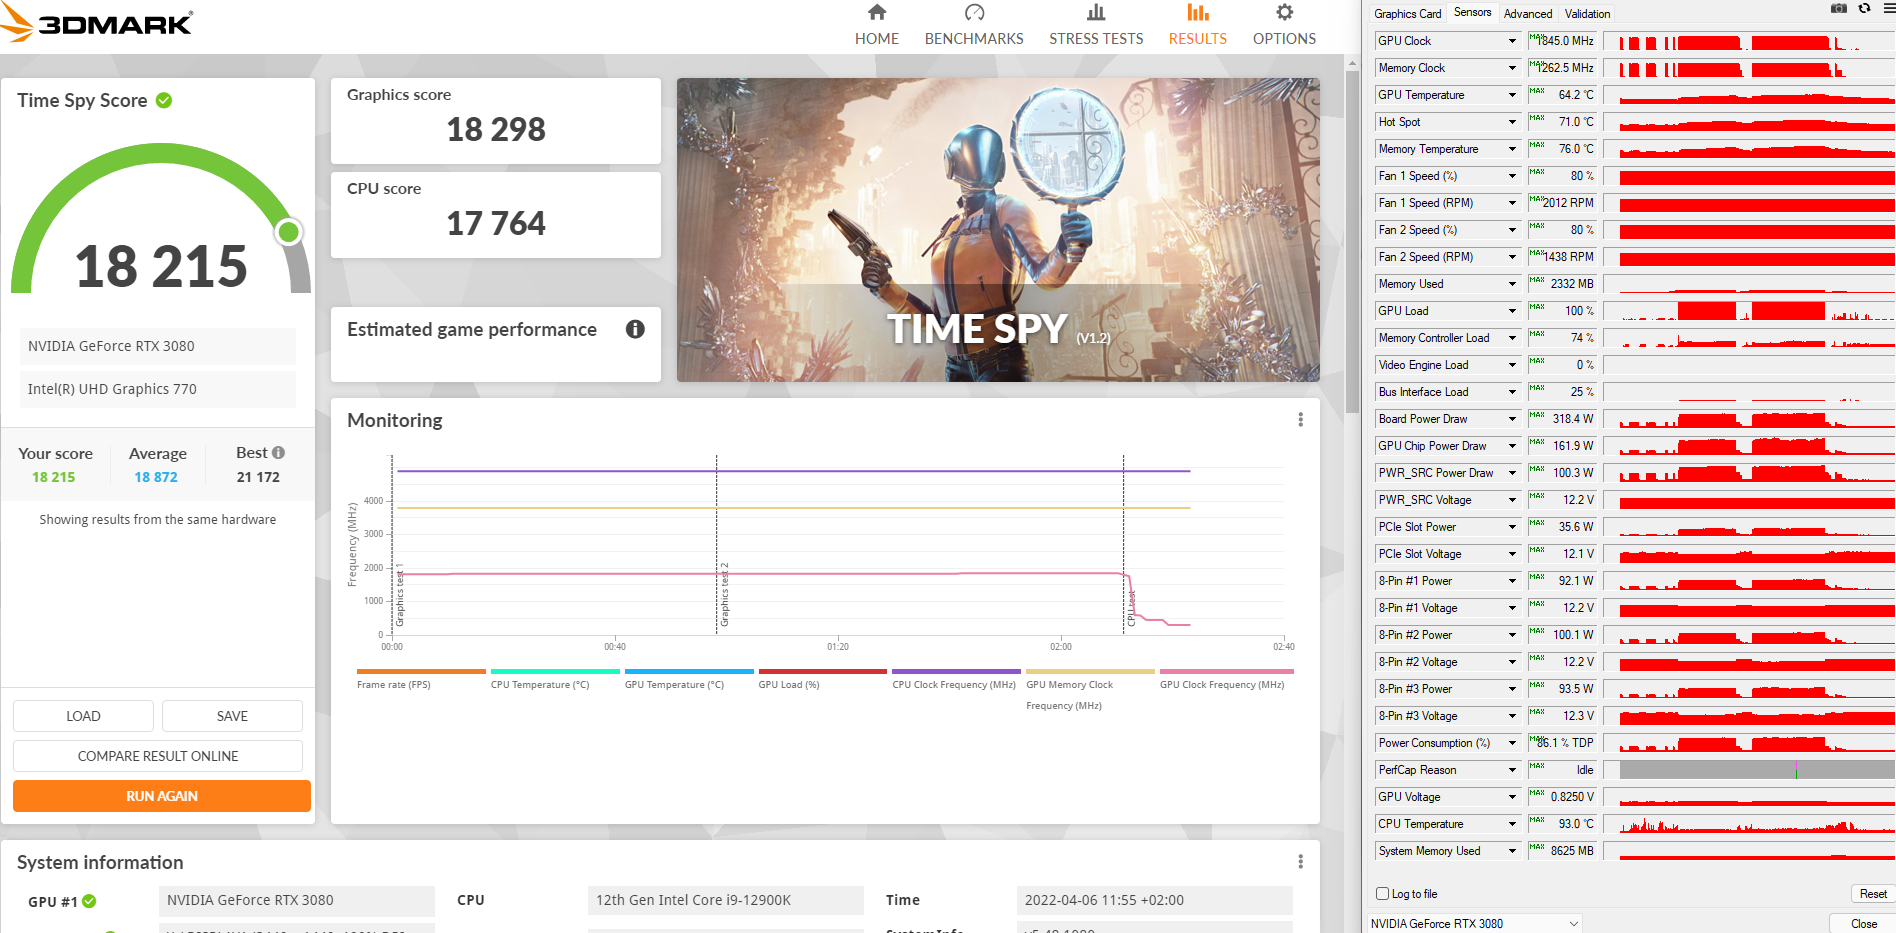Click the Graphics score value 18 298
The height and width of the screenshot is (933, 1896).
496,129
